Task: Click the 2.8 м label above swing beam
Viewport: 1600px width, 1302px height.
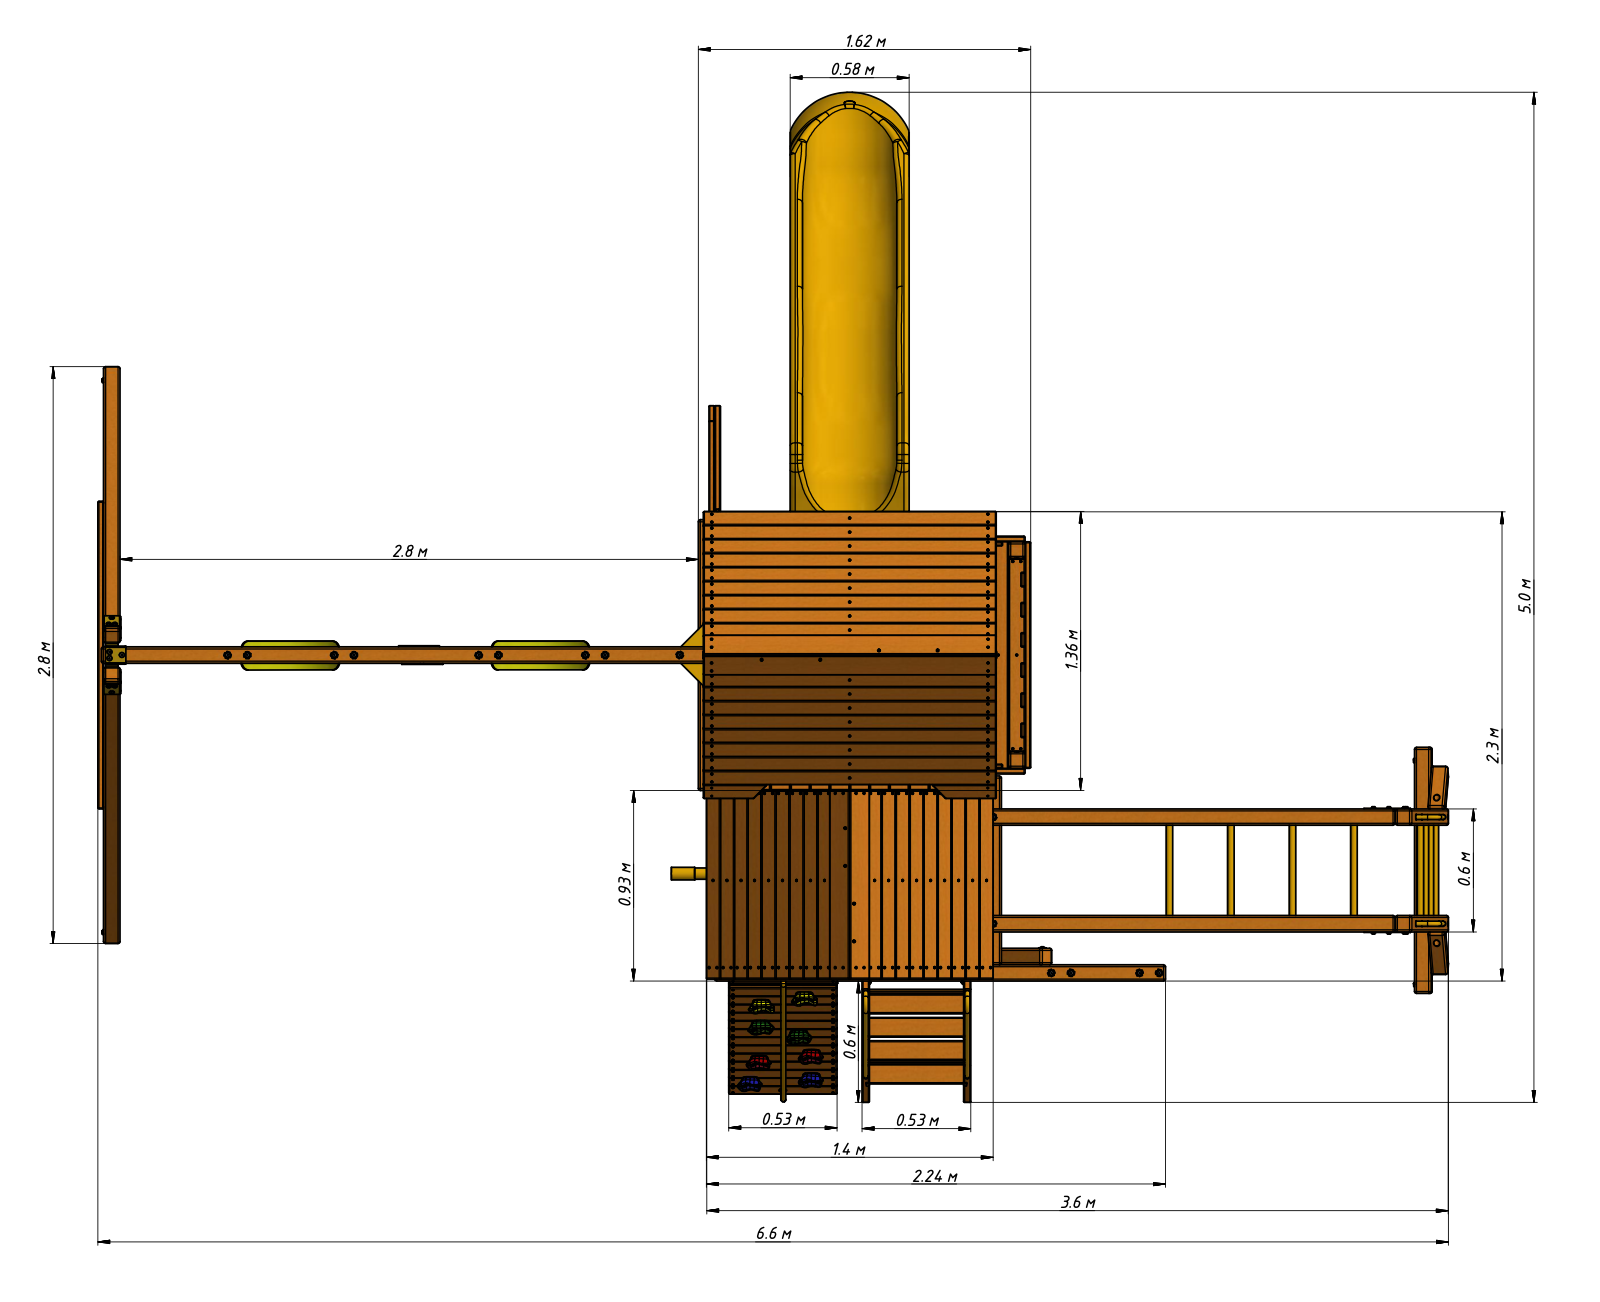Action: click(410, 551)
